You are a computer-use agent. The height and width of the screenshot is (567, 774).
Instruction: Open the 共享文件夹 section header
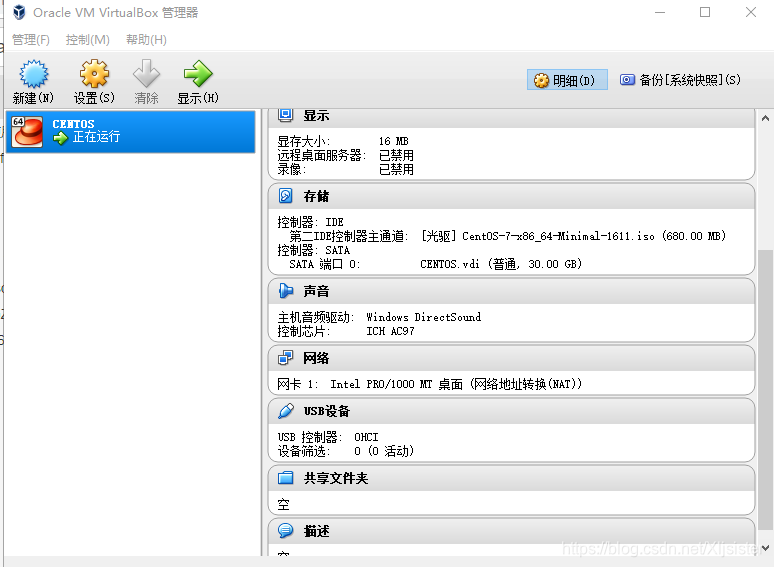pyautogui.click(x=511, y=478)
